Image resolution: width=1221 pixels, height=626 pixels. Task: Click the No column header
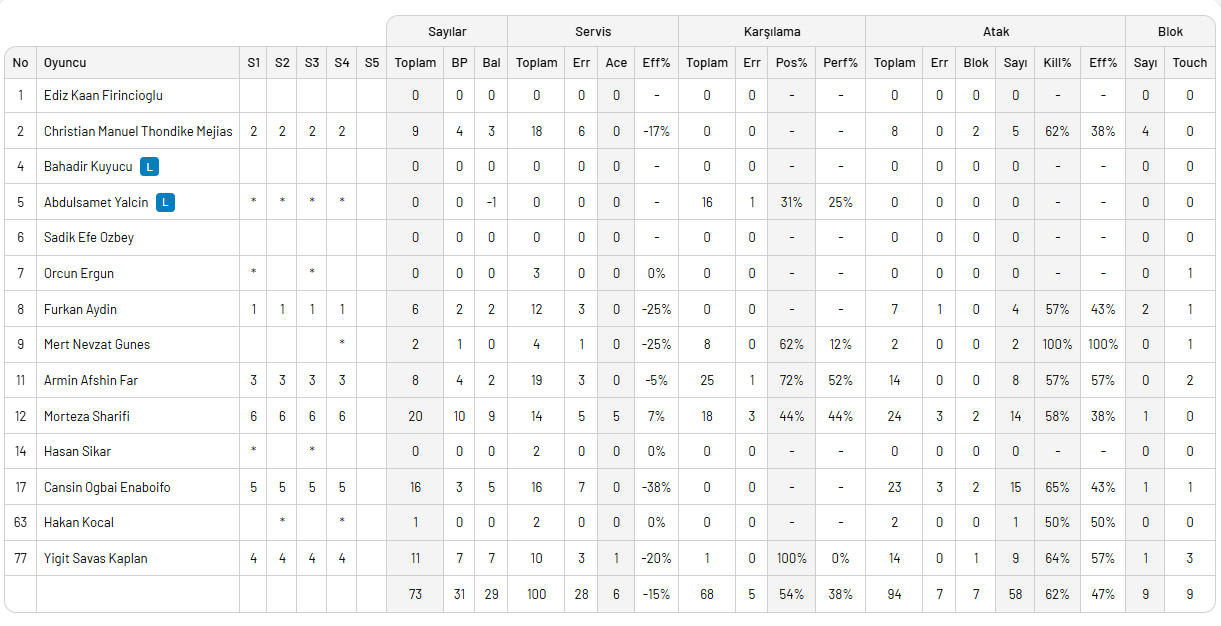[x=20, y=63]
